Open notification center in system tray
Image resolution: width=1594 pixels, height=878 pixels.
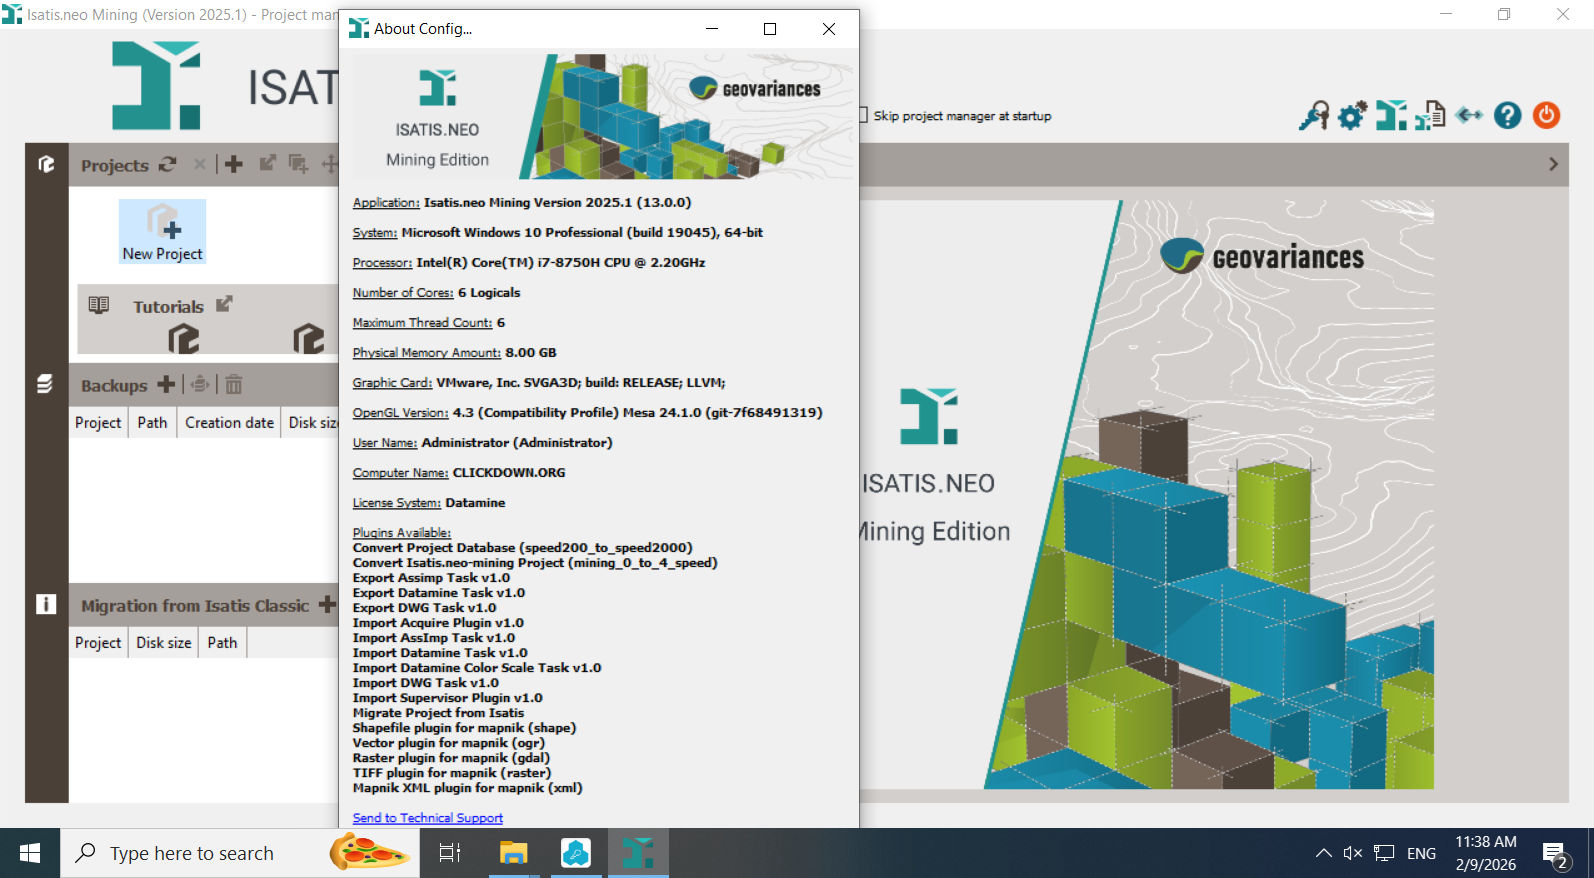coord(1555,854)
